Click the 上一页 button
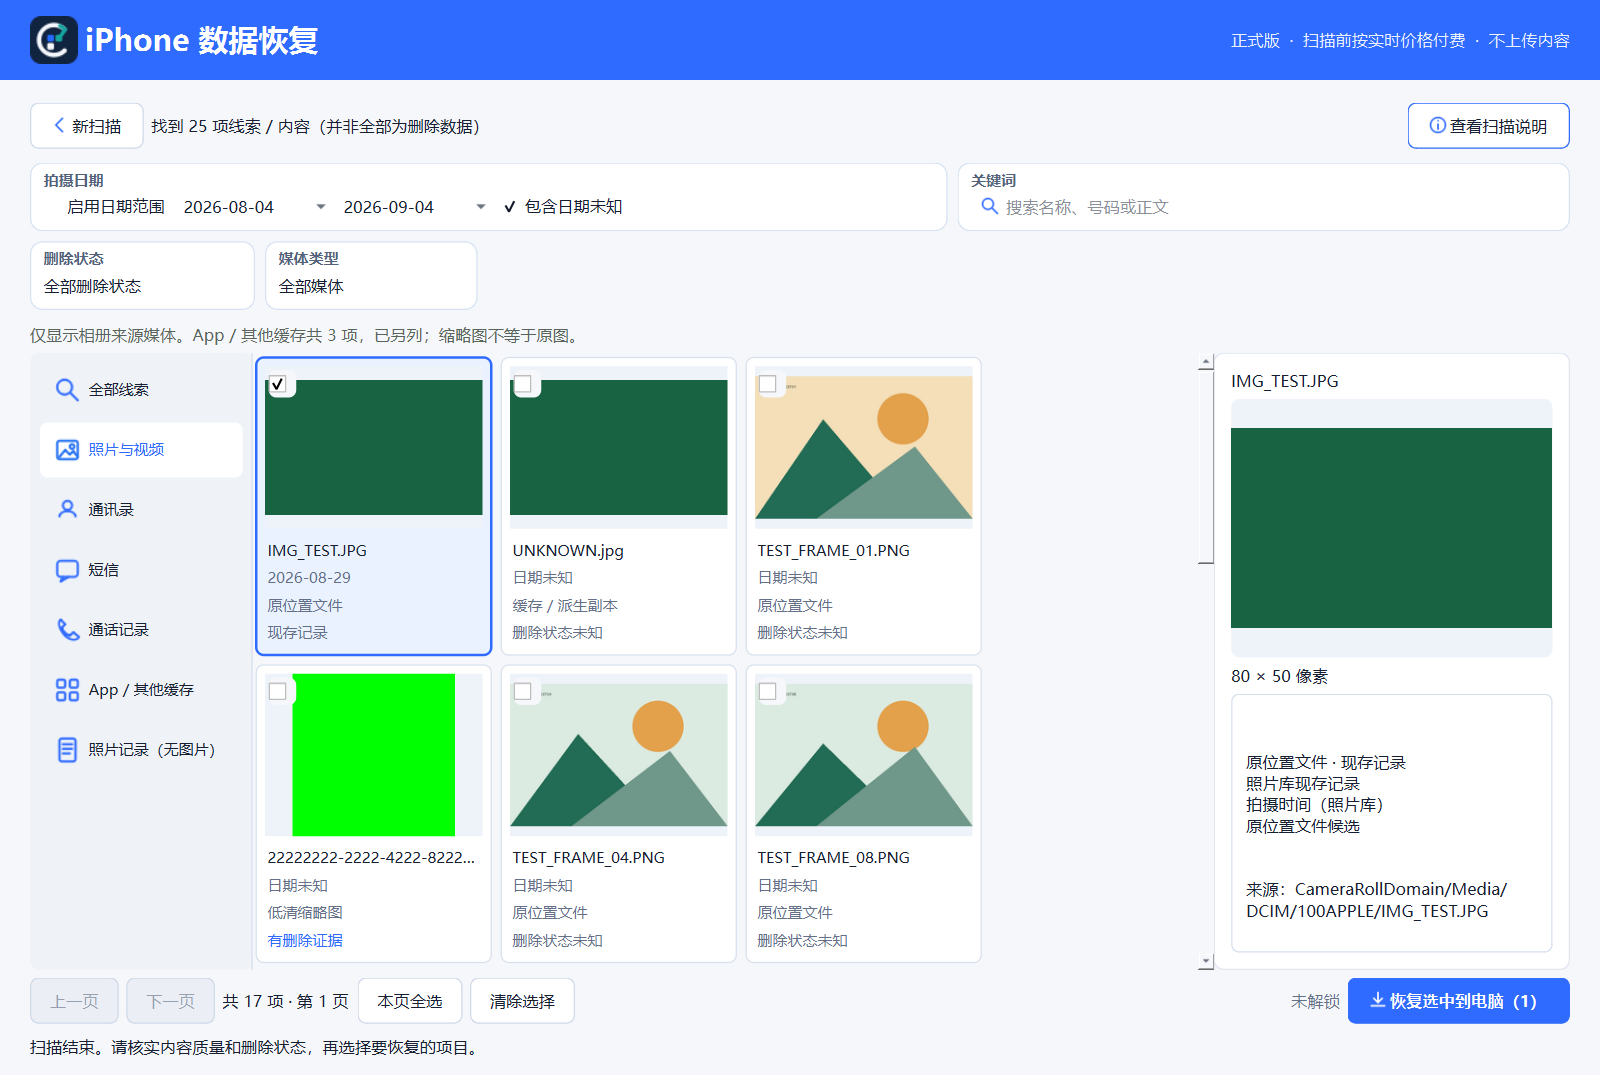This screenshot has height=1075, width=1600. pyautogui.click(x=75, y=1001)
